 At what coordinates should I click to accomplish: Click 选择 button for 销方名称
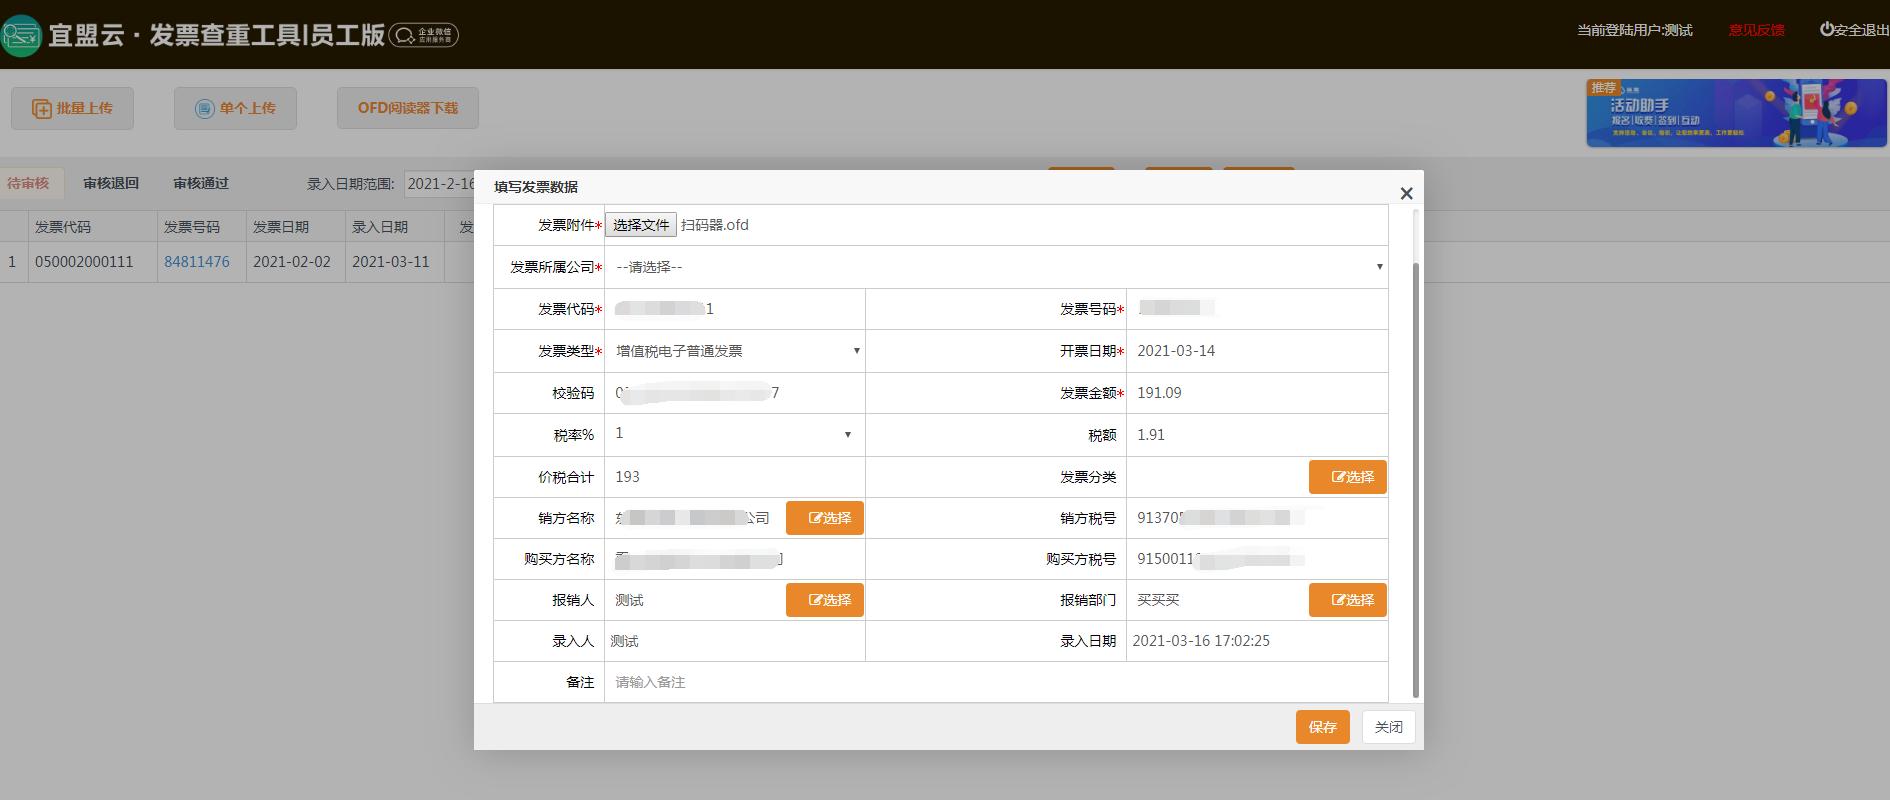point(824,518)
